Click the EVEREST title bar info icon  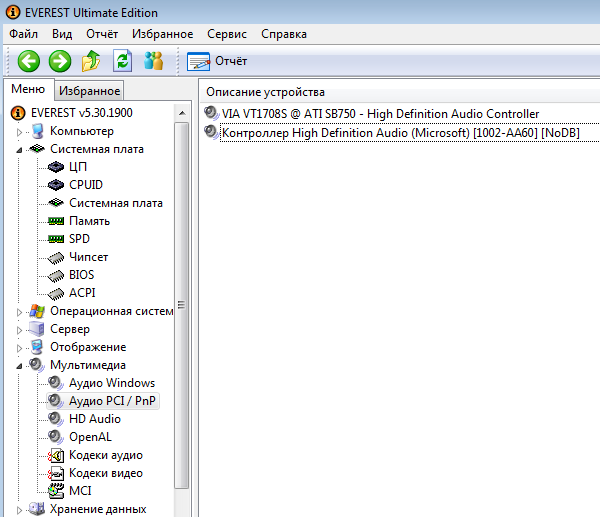(x=13, y=12)
